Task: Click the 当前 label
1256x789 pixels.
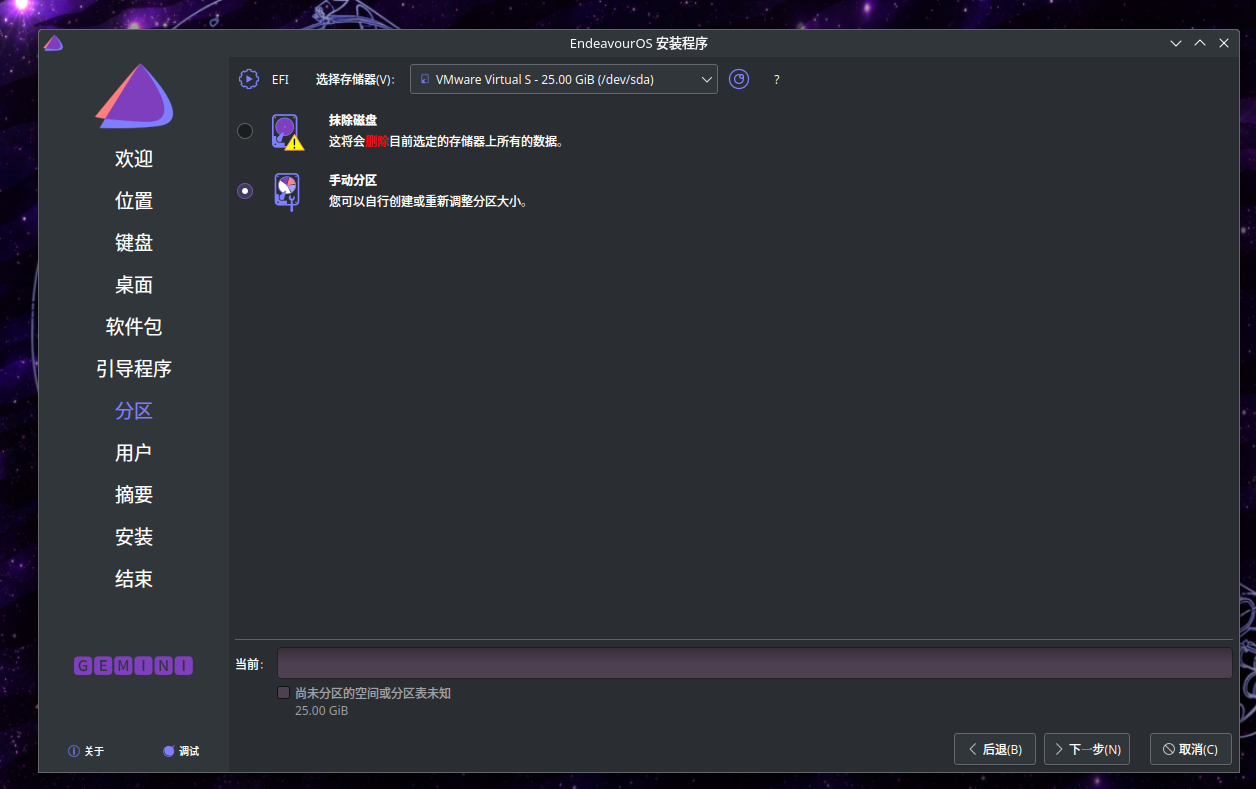Action: (x=249, y=665)
